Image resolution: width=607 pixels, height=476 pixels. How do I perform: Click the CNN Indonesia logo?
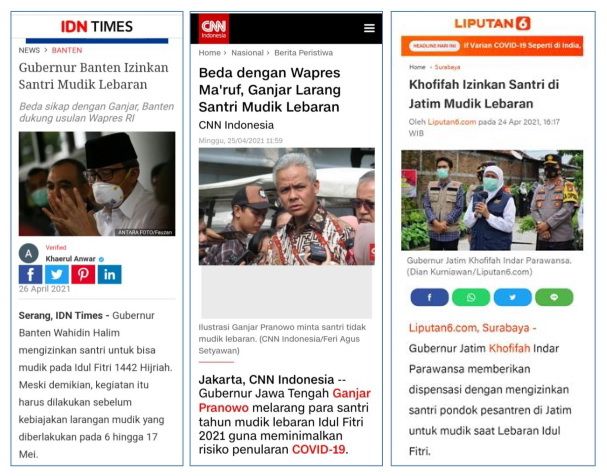point(214,29)
